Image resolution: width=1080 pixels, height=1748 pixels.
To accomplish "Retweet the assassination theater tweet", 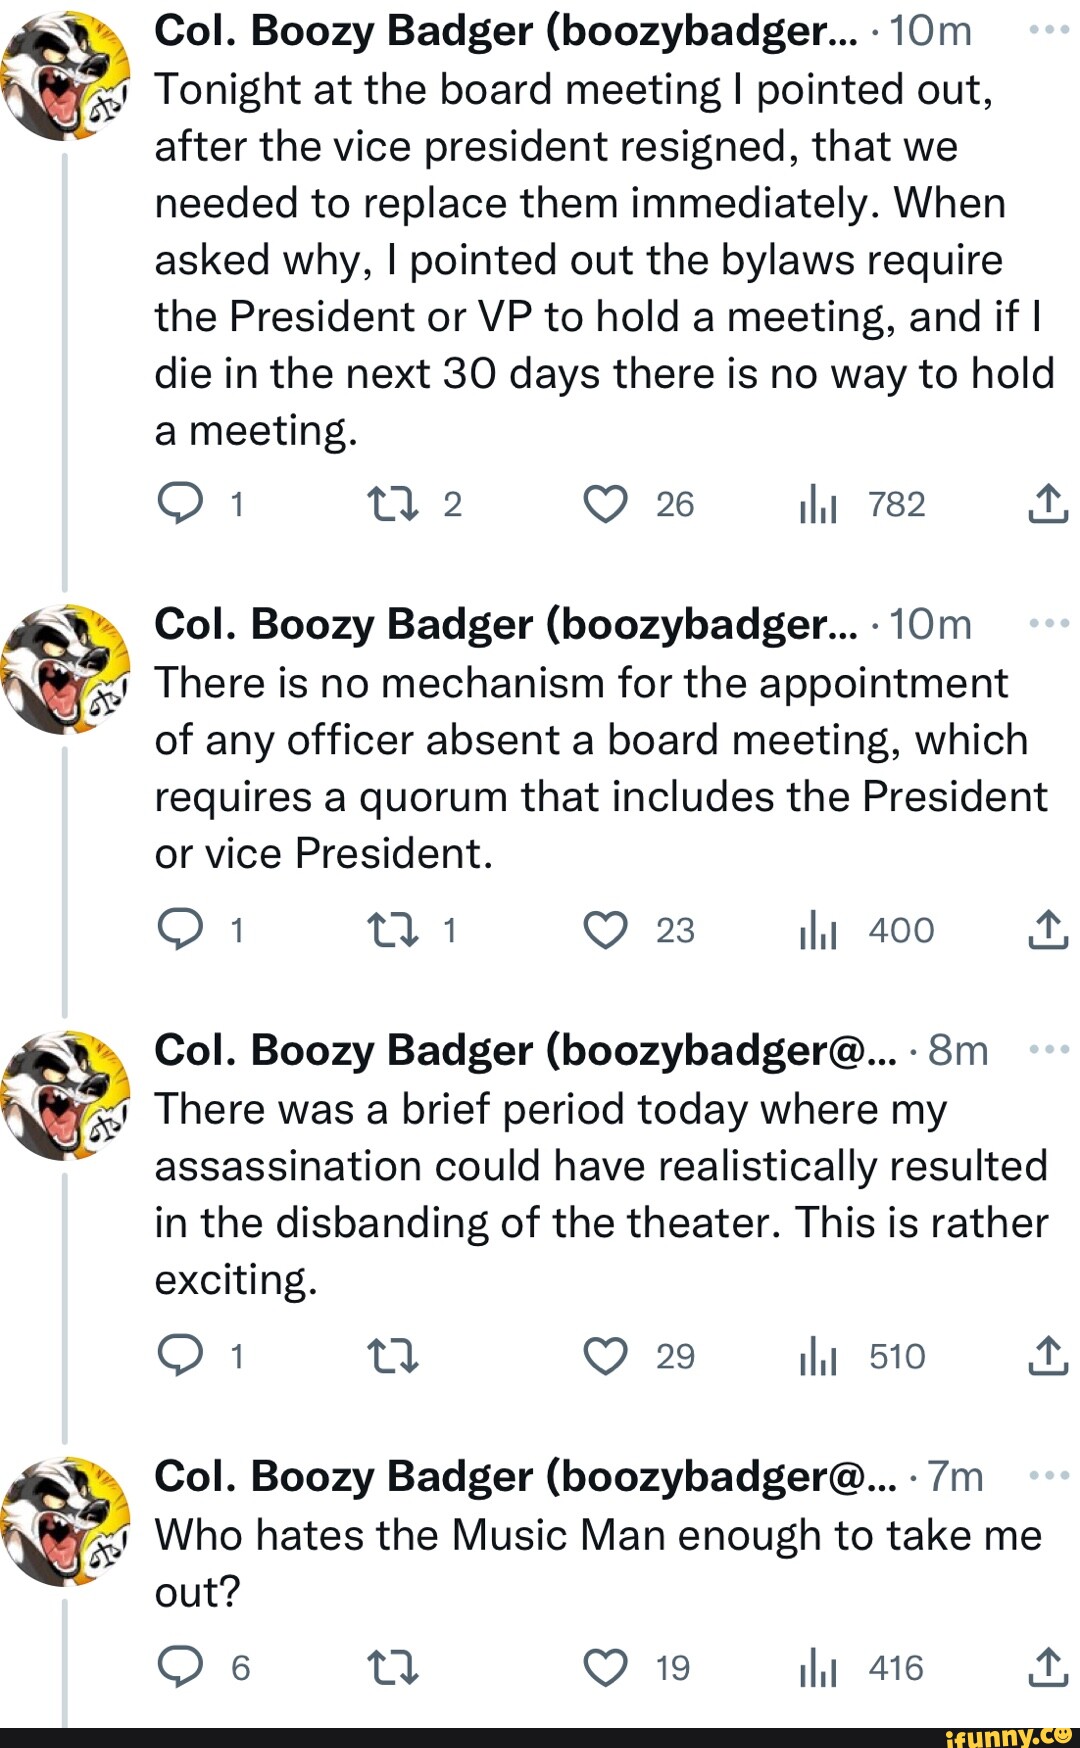I will click(x=392, y=1356).
